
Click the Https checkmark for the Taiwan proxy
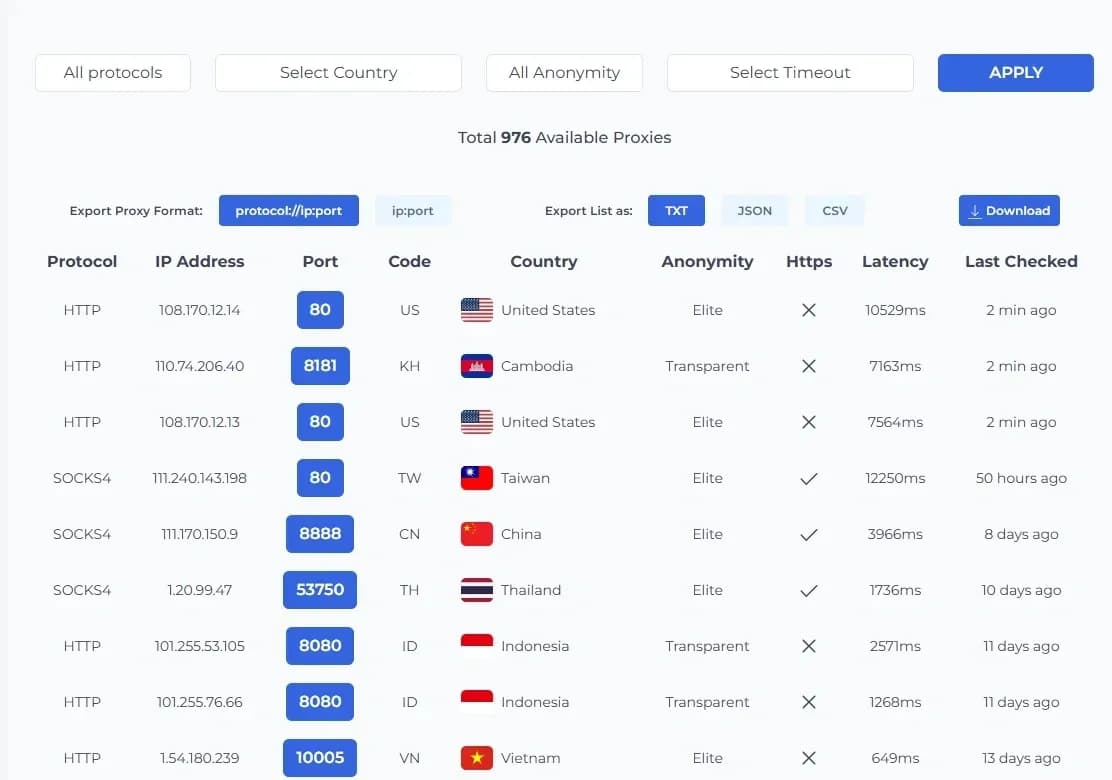point(809,478)
